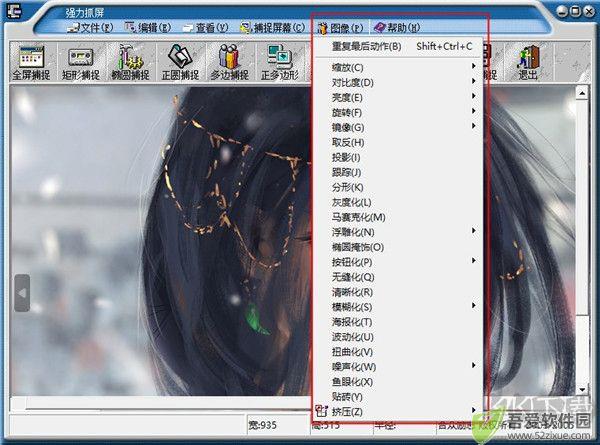This screenshot has width=600, height=445.
Task: Open the 帮助(H) menu
Action: (x=397, y=28)
